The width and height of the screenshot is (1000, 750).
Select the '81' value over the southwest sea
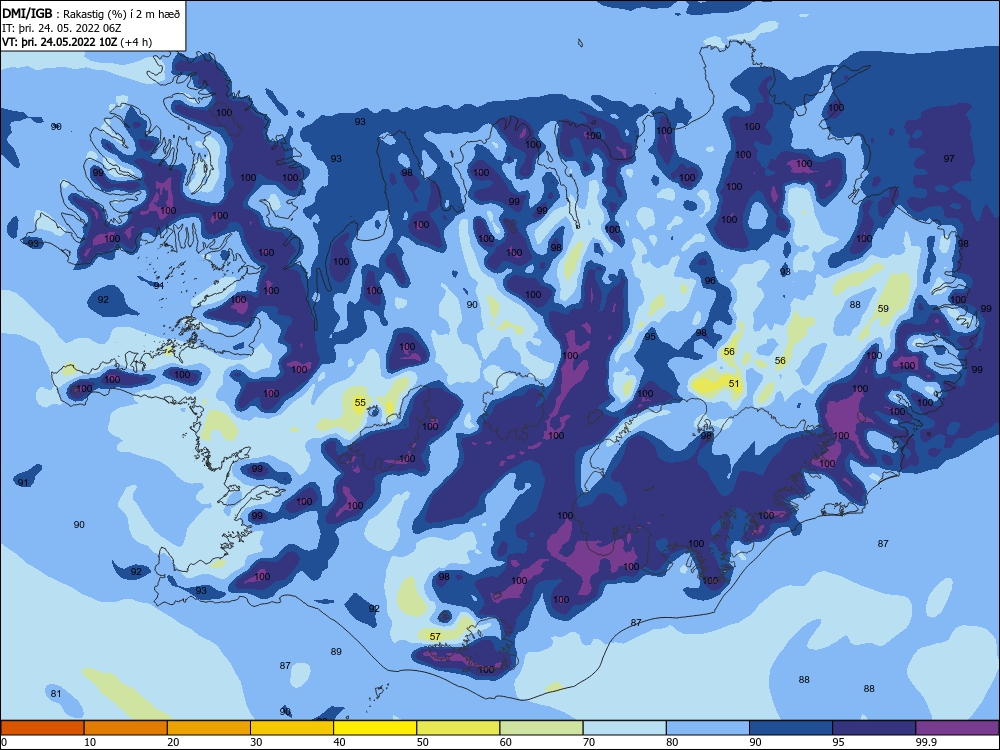pos(56,694)
